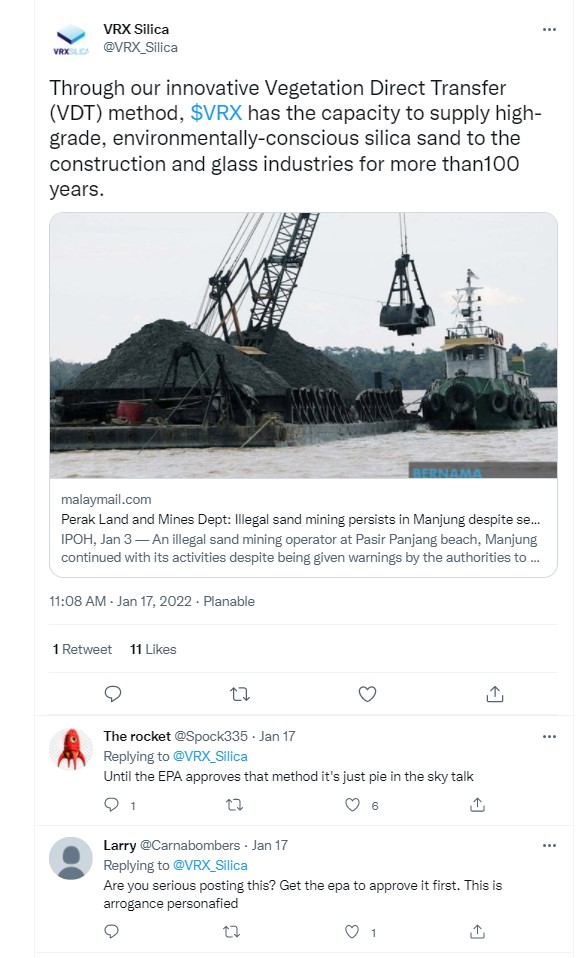This screenshot has height=958, width=580.
Task: Reply to the VRX Silica tweet
Action: pos(113,693)
